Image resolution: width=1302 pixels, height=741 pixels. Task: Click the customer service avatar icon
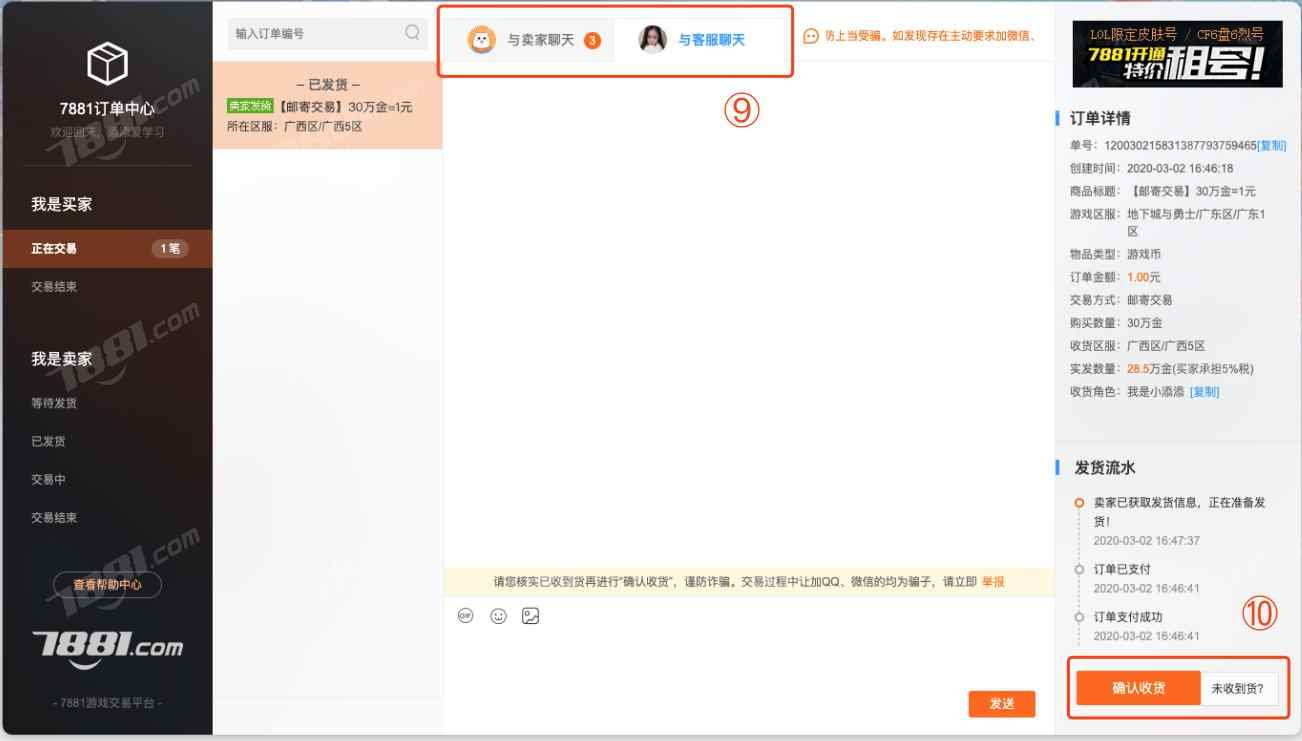653,40
